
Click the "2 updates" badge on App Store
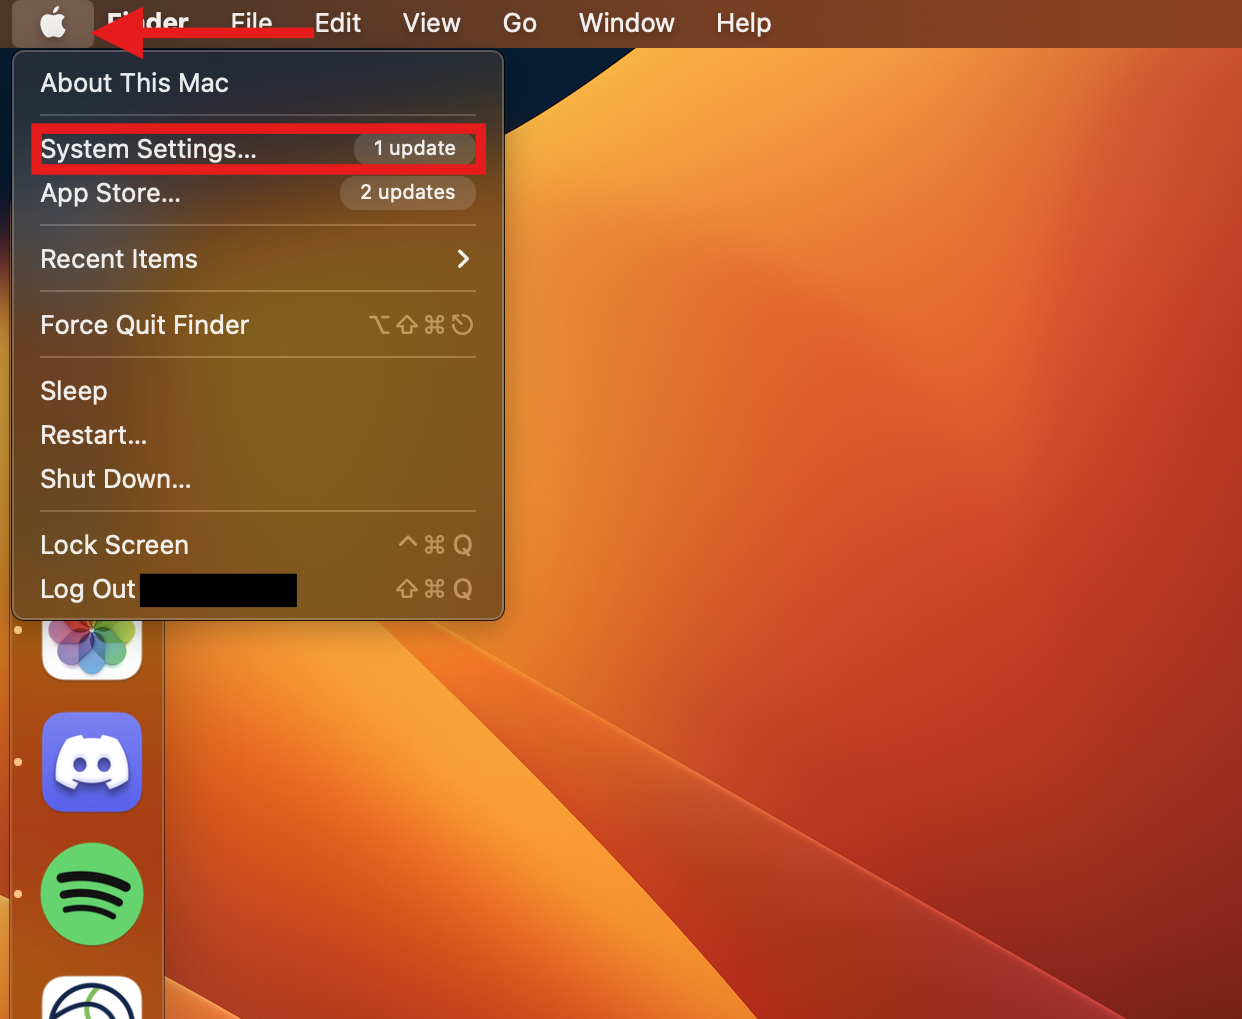pyautogui.click(x=407, y=192)
